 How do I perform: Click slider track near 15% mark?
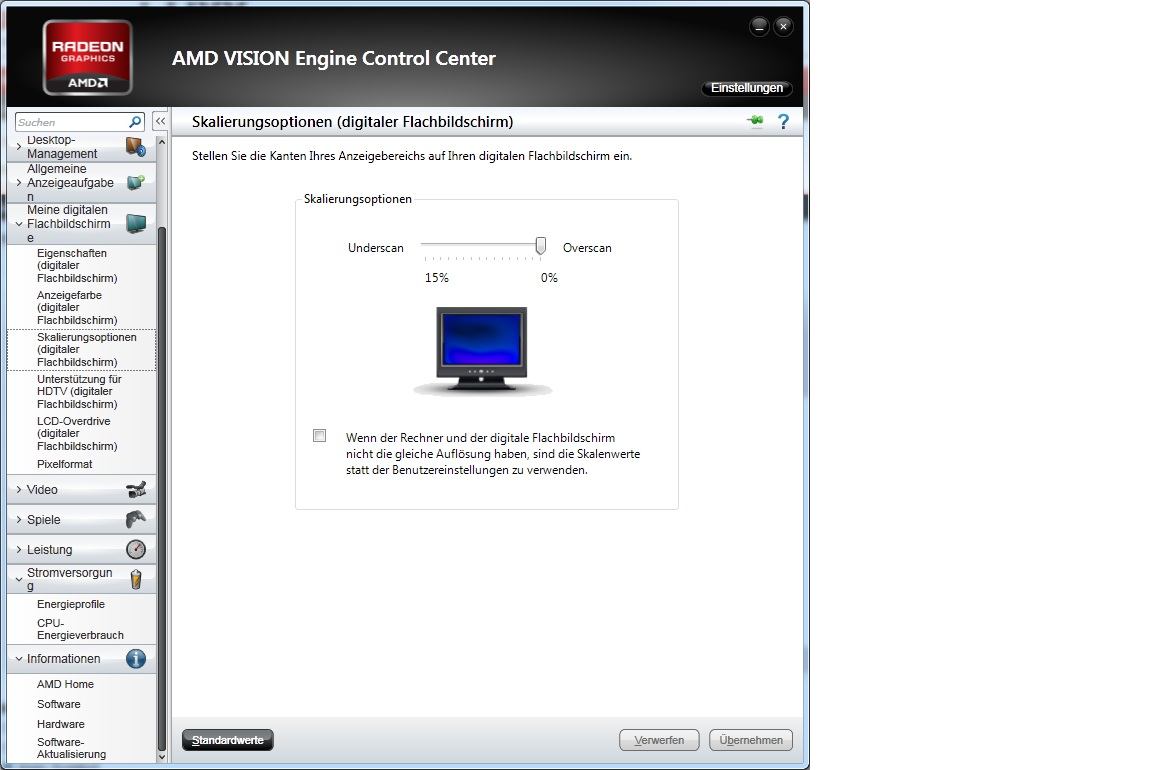[427, 245]
